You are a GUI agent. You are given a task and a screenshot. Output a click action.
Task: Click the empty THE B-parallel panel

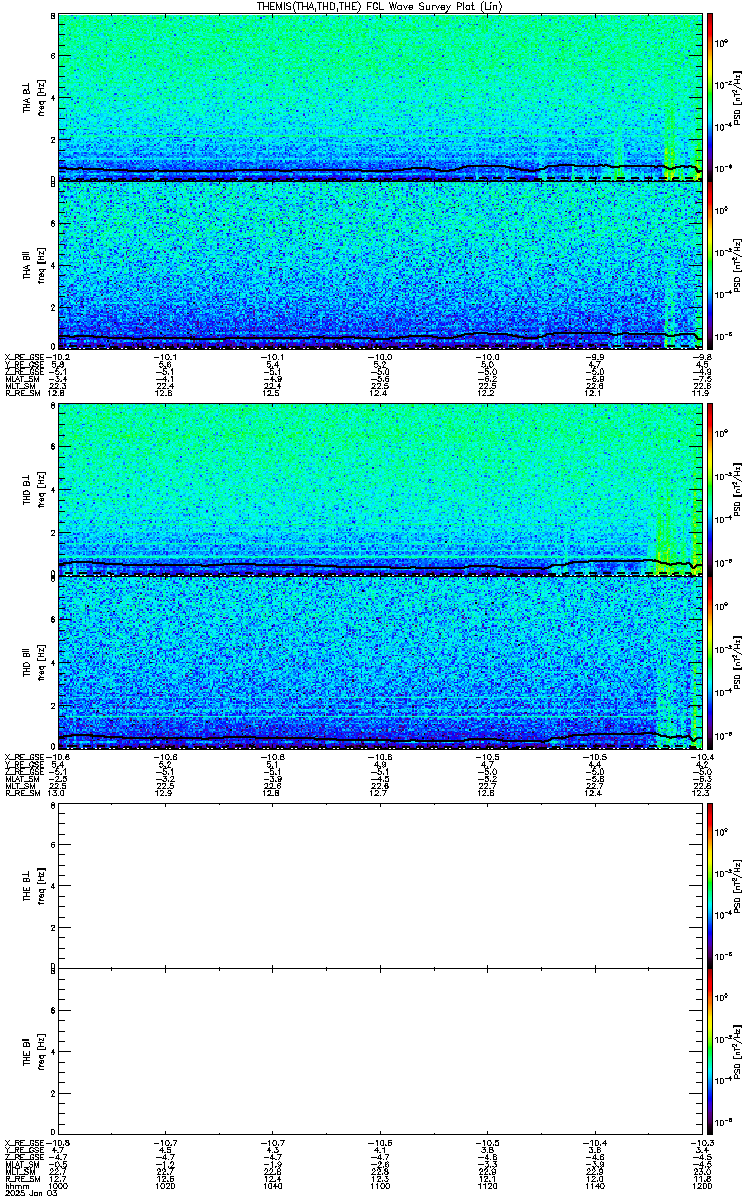[x=380, y=1053]
